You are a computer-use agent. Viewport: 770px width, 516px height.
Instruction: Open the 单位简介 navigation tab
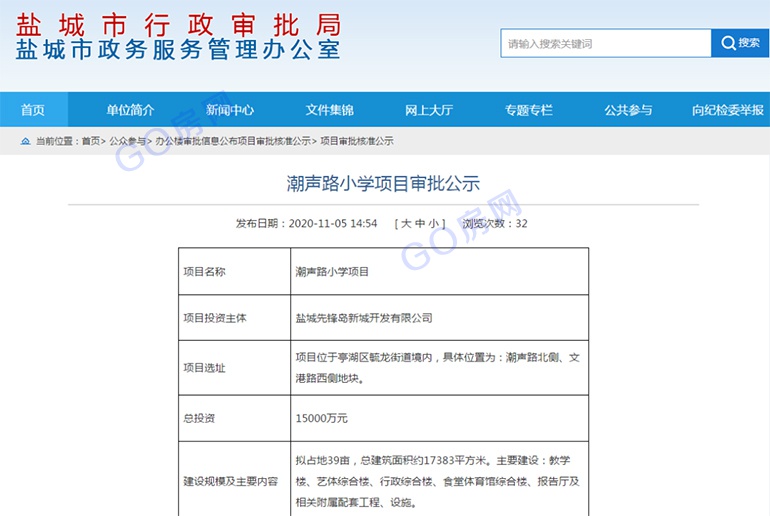pyautogui.click(x=131, y=109)
